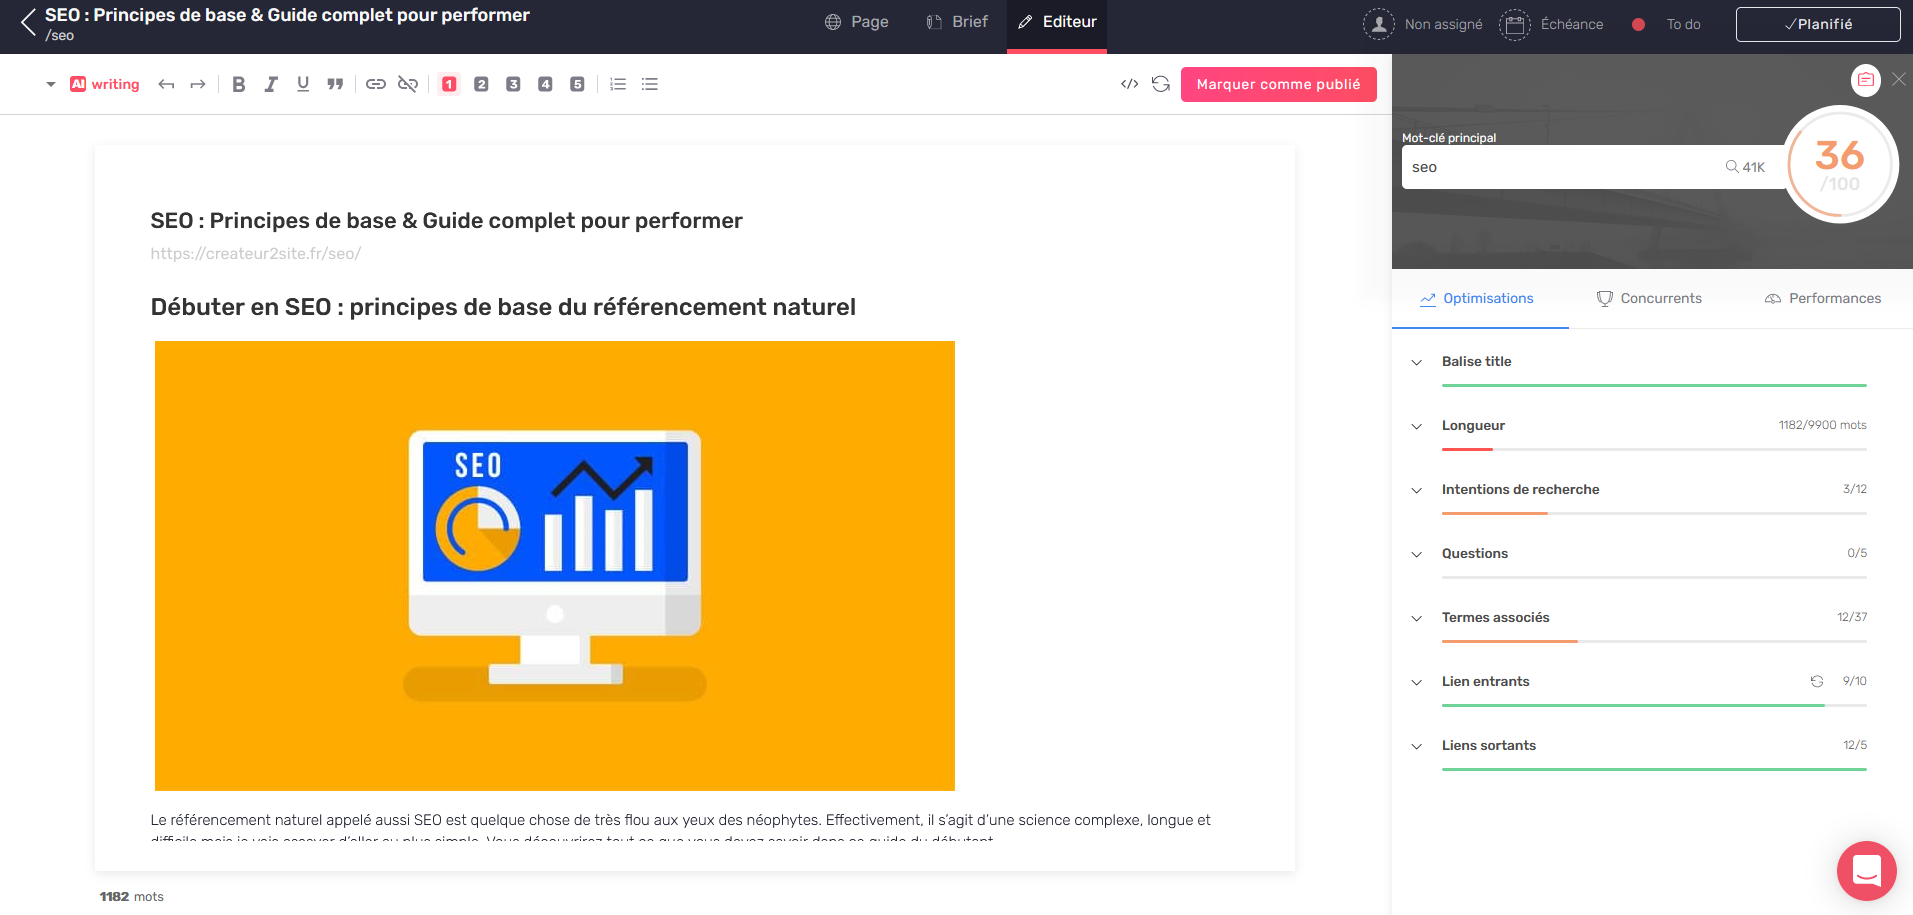Open the HTML source code view
The width and height of the screenshot is (1913, 915).
pos(1129,84)
